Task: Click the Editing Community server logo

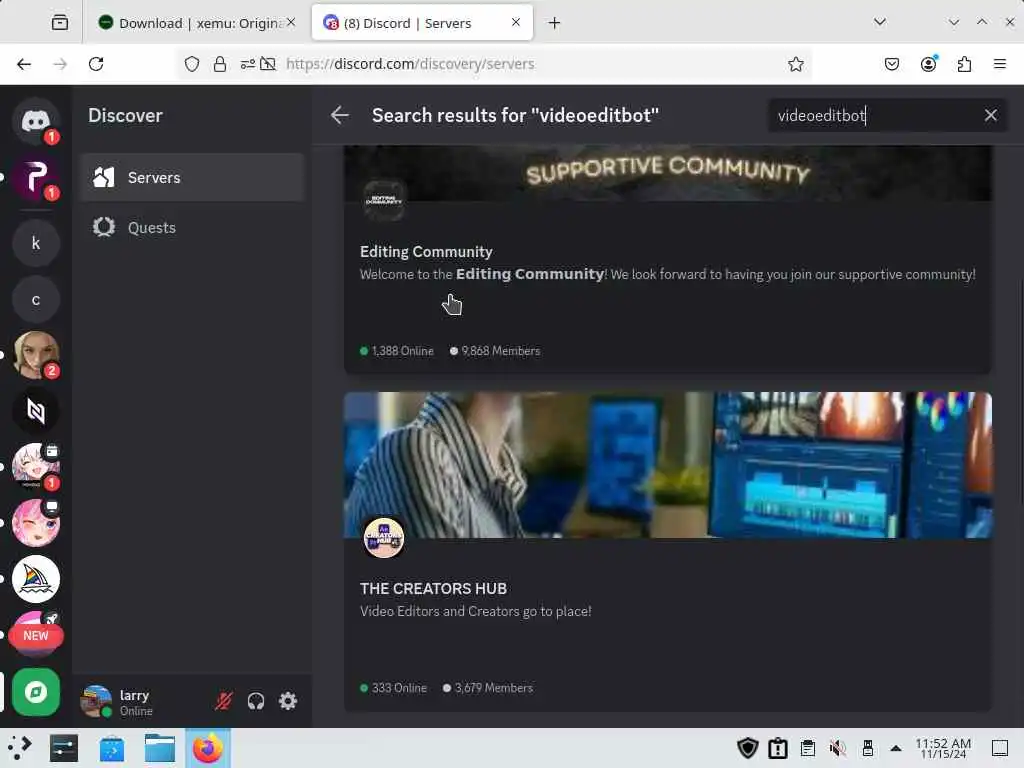Action: pyautogui.click(x=383, y=200)
